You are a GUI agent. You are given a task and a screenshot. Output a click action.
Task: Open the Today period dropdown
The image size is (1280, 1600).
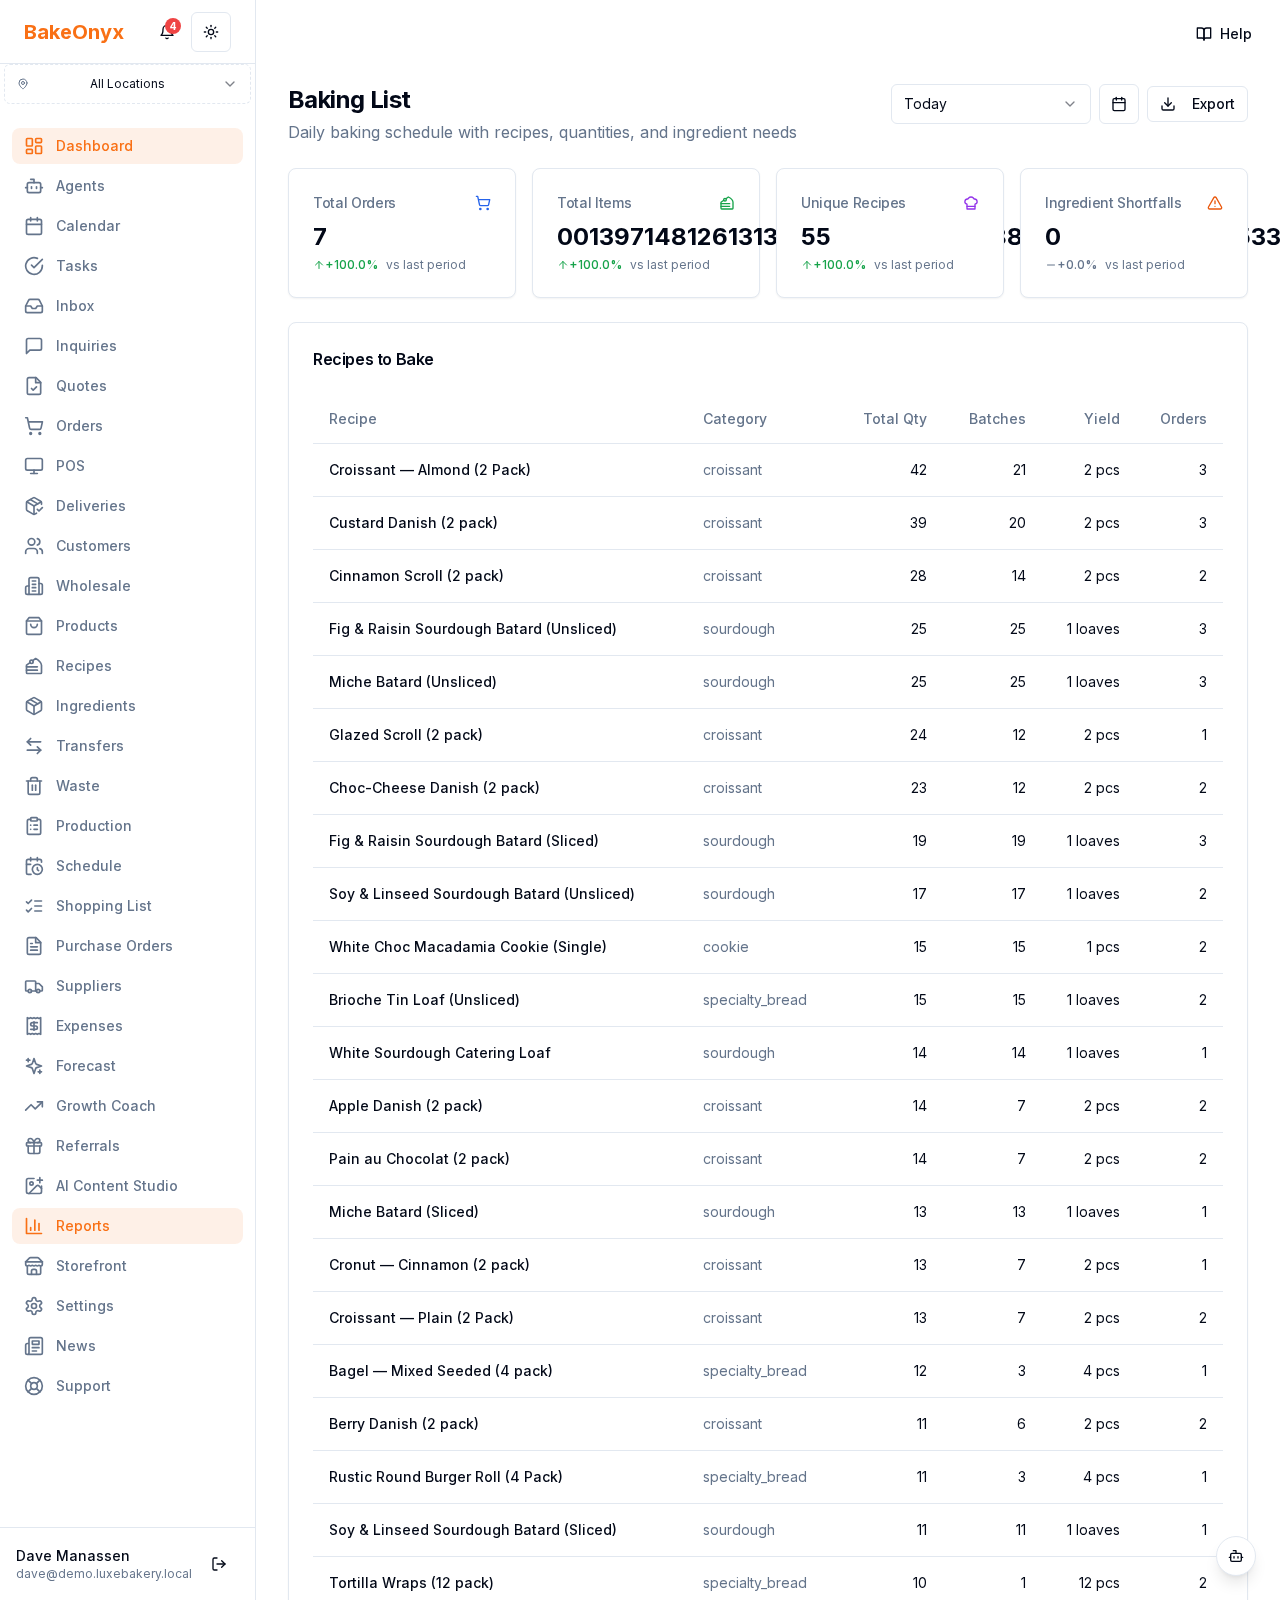(991, 104)
